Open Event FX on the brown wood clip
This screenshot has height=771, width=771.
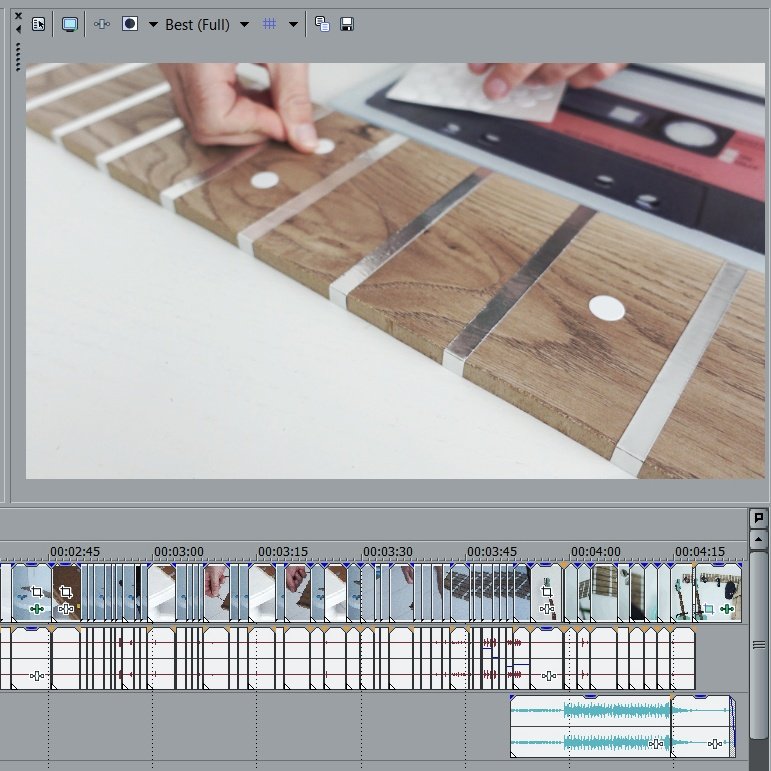coord(66,609)
